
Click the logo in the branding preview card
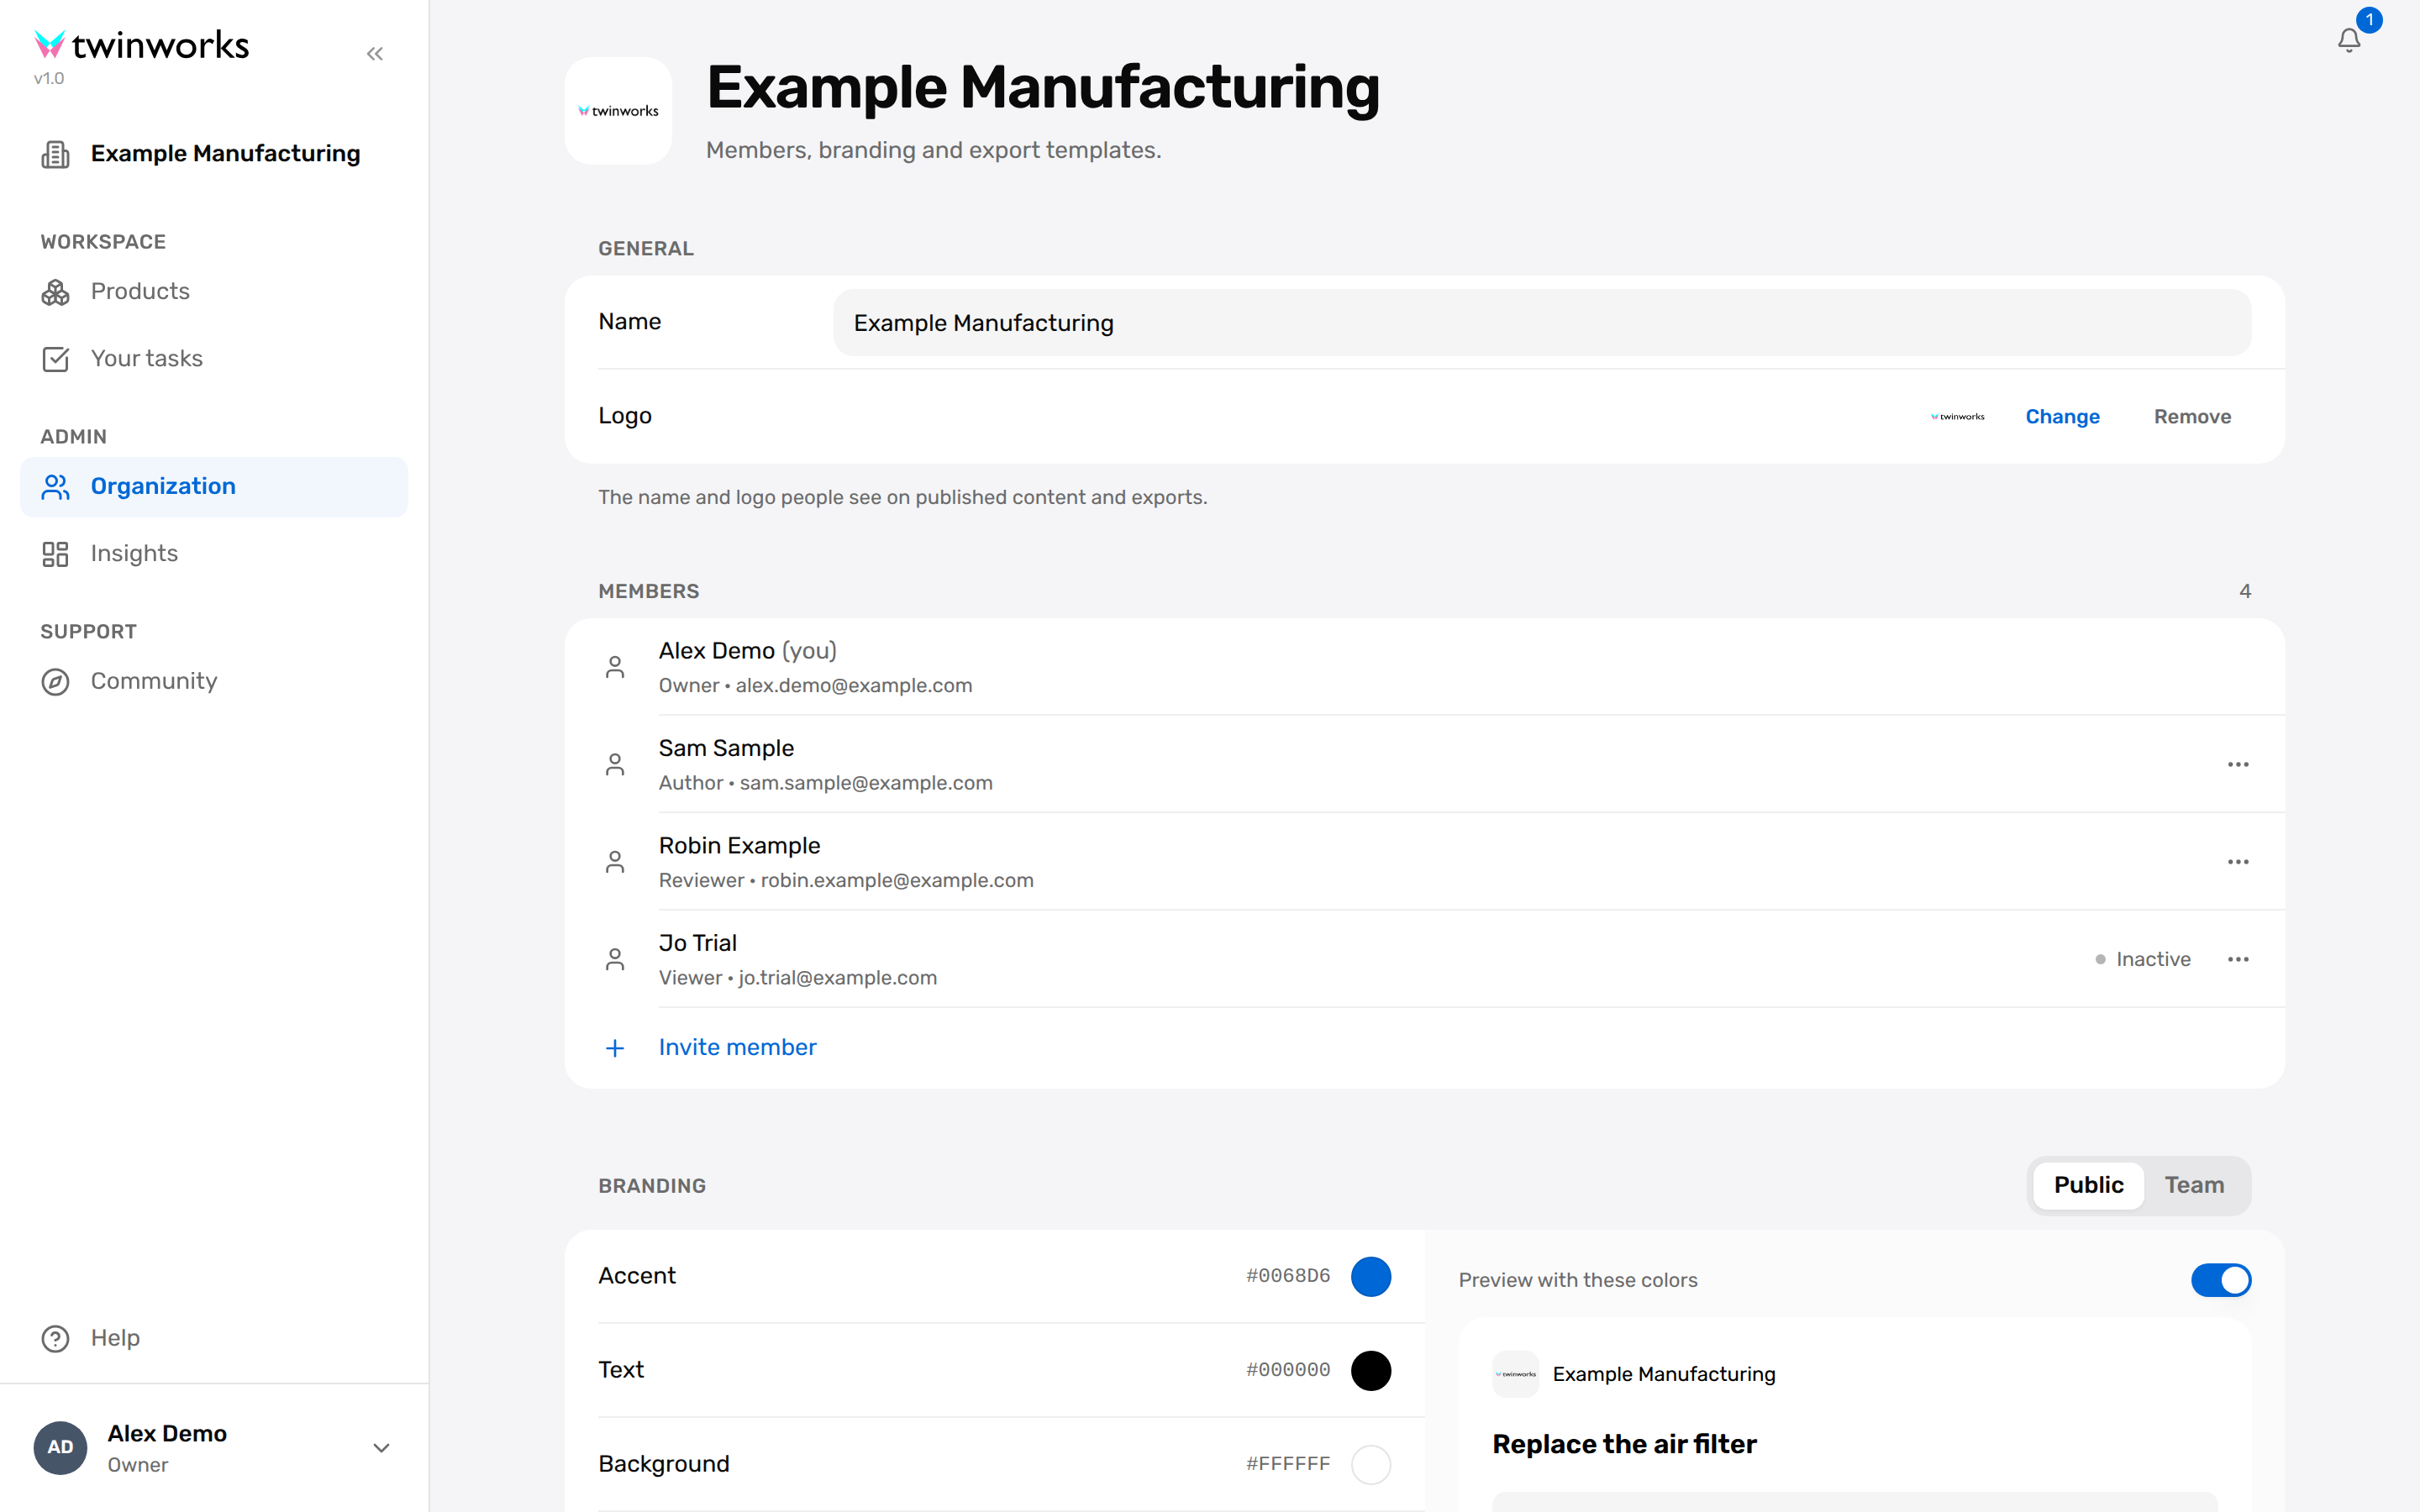pos(1515,1374)
